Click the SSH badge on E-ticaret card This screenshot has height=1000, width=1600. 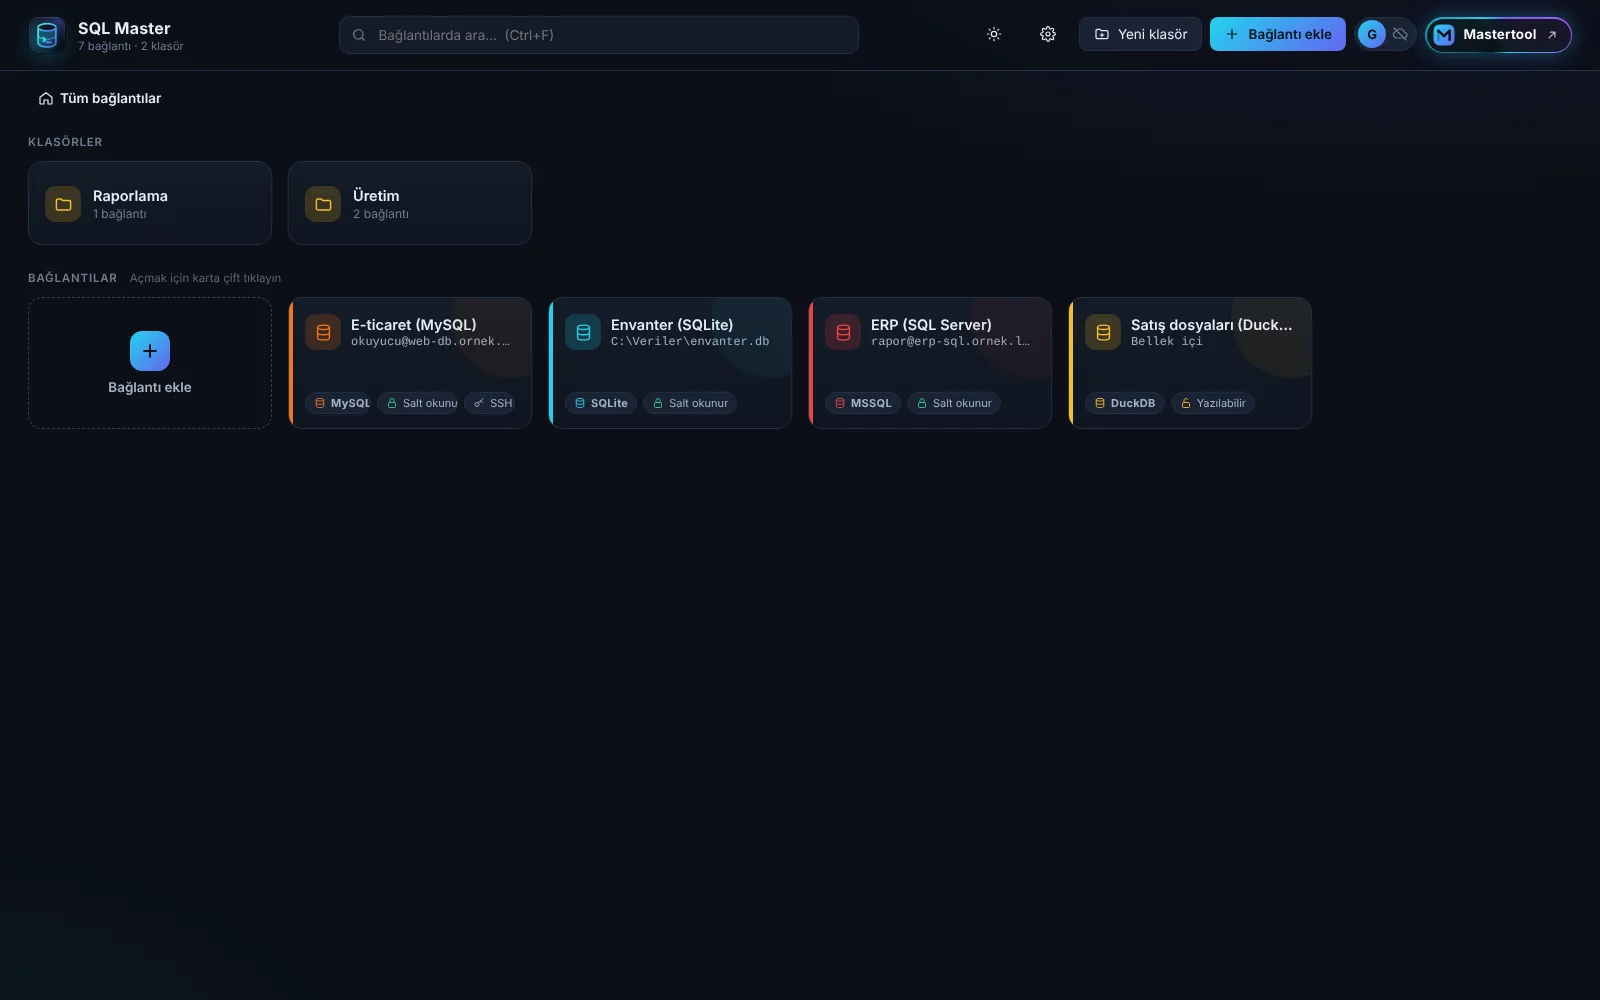click(x=493, y=403)
